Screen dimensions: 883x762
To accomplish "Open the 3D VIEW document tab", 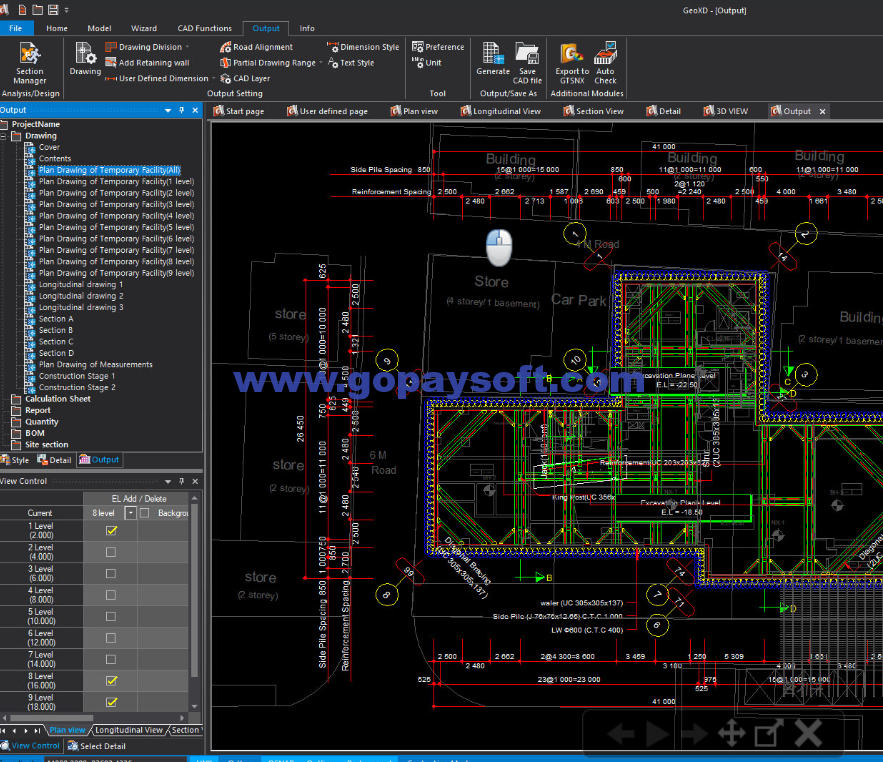I will pos(725,111).
